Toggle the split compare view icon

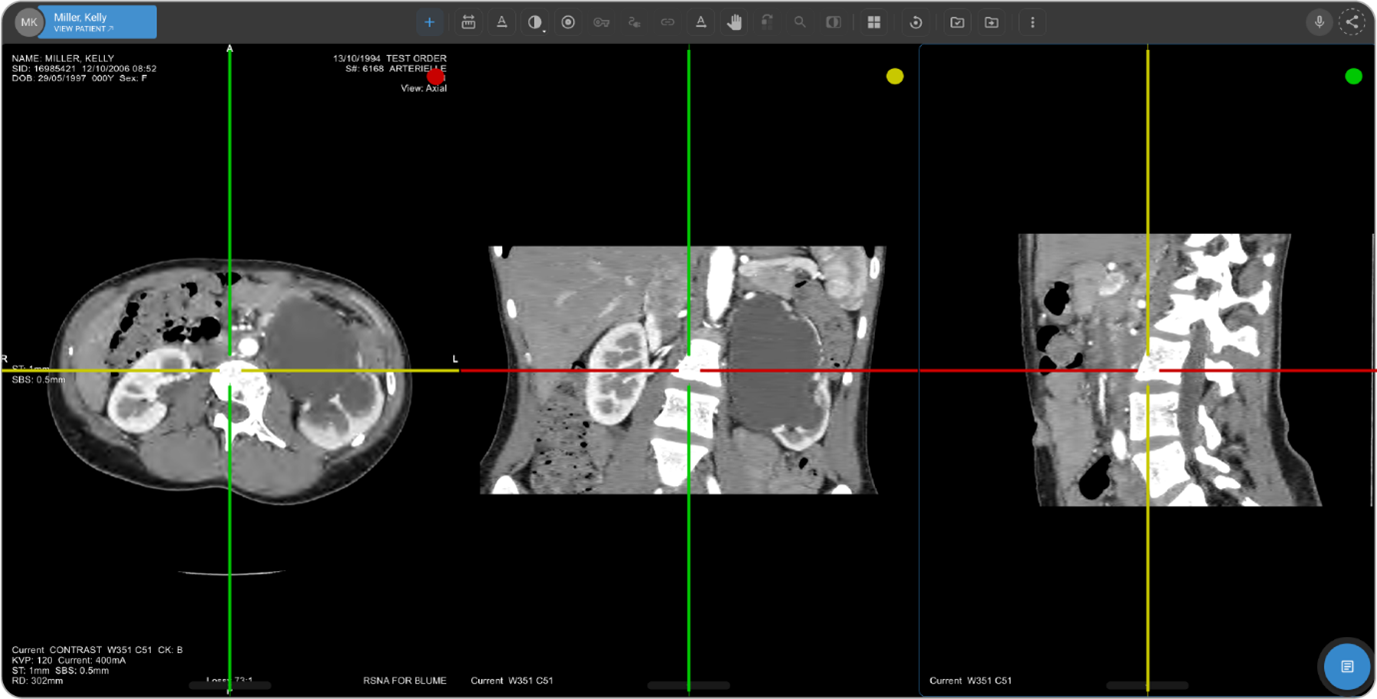click(833, 22)
